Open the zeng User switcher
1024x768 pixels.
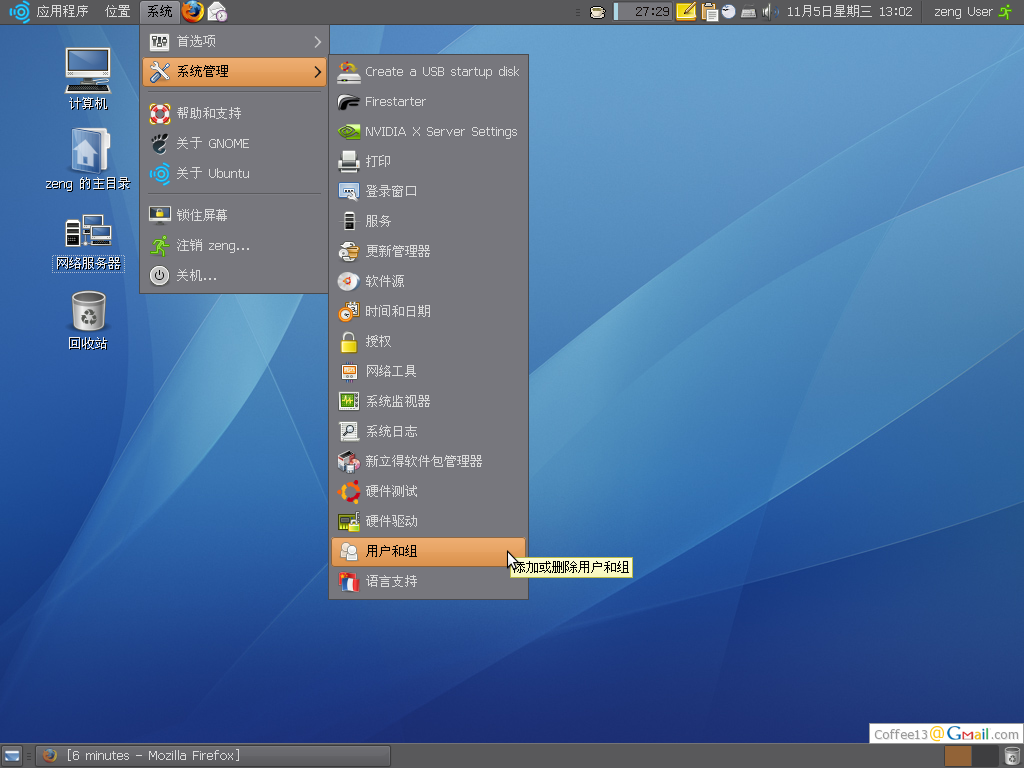pyautogui.click(x=963, y=12)
